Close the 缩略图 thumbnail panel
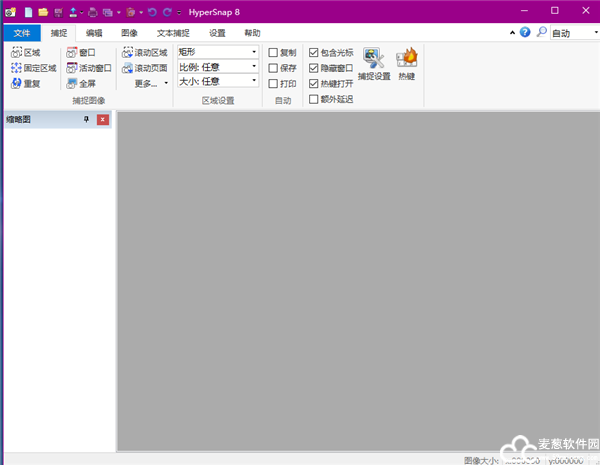Image resolution: width=600 pixels, height=465 pixels. 102,120
